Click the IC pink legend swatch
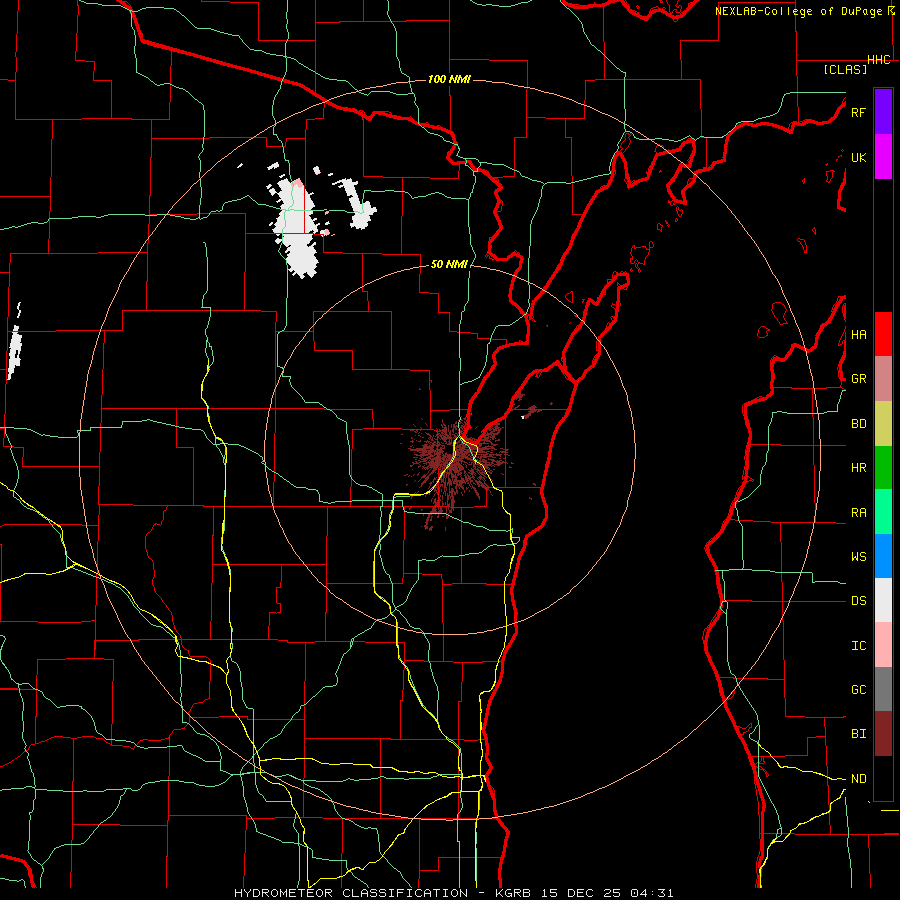The width and height of the screenshot is (900, 900). click(x=883, y=645)
